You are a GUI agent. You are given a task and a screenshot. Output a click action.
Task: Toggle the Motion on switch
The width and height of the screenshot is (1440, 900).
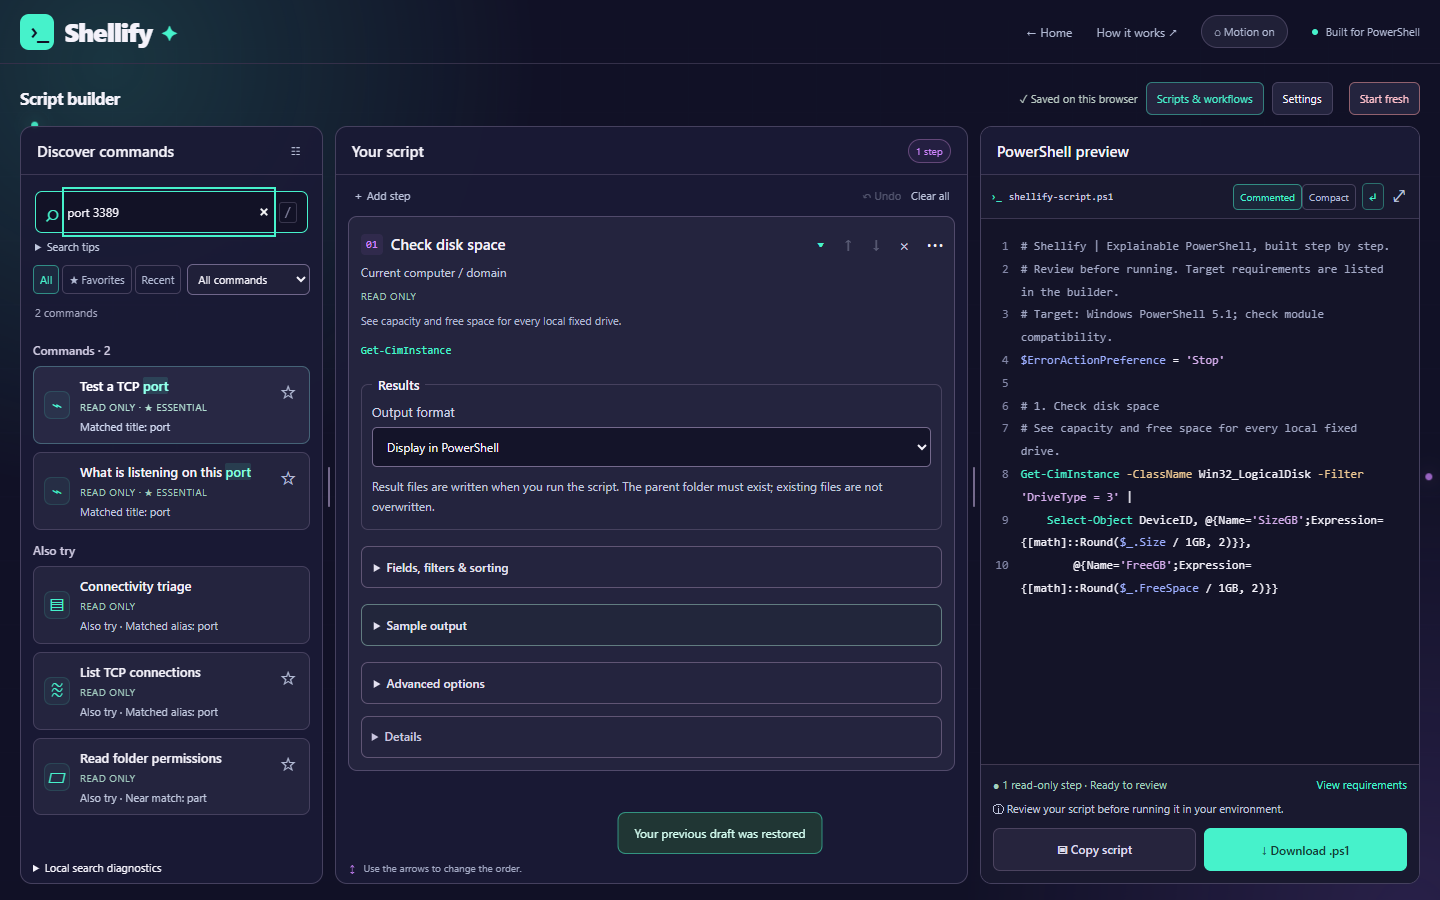(1244, 32)
